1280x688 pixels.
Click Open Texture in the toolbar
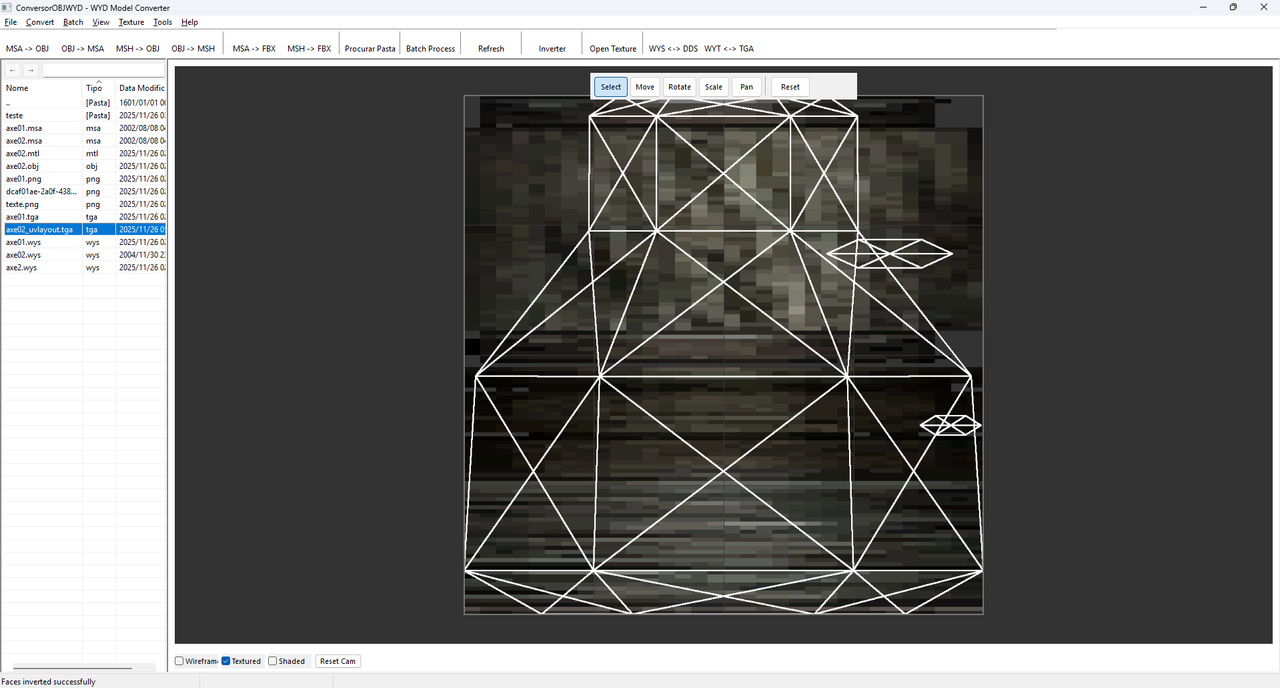click(x=613, y=48)
